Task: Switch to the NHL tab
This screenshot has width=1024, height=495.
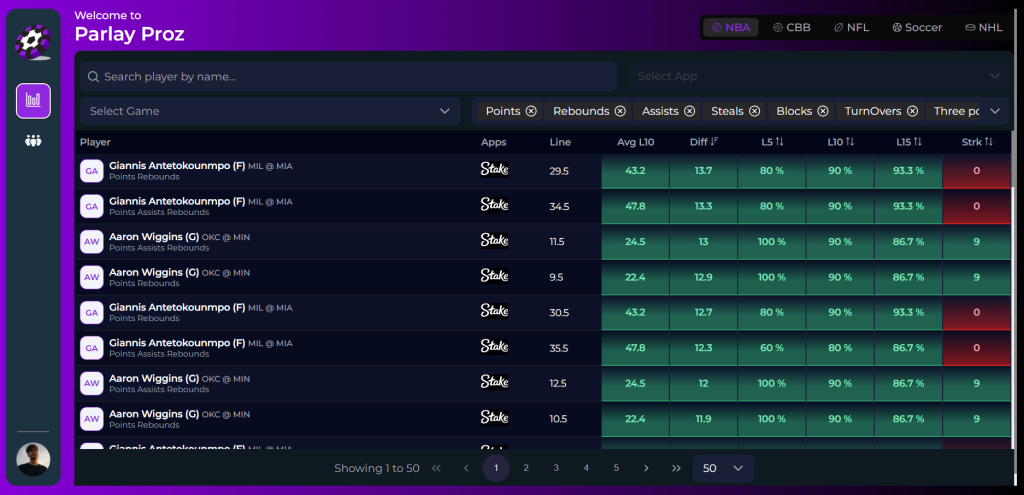Action: click(x=984, y=27)
